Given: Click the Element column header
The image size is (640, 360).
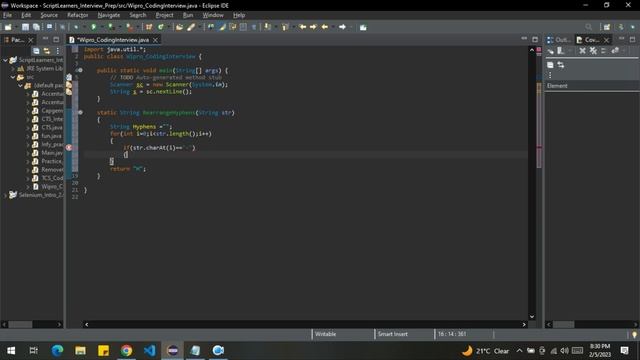Looking at the screenshot, I should [x=592, y=86].
